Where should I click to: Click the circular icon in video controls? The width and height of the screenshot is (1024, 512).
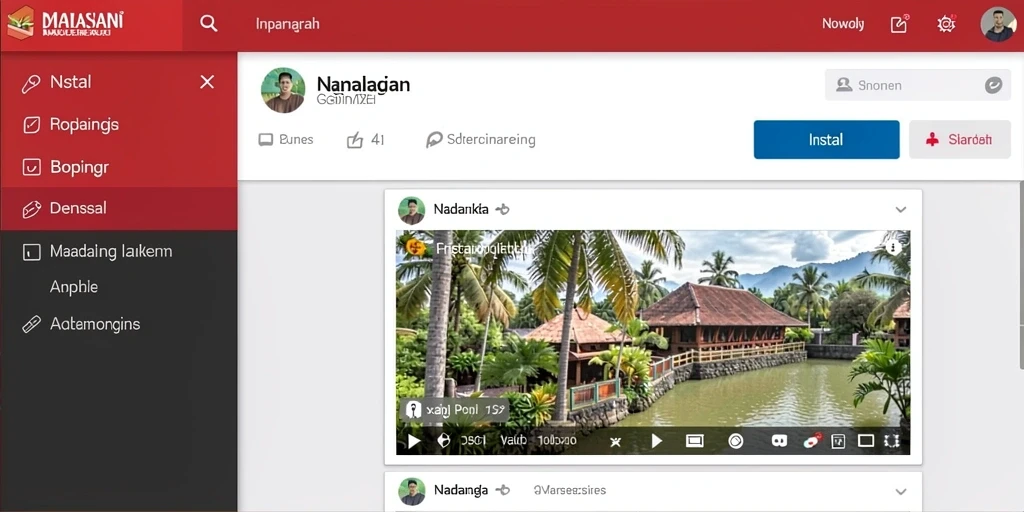coord(735,441)
